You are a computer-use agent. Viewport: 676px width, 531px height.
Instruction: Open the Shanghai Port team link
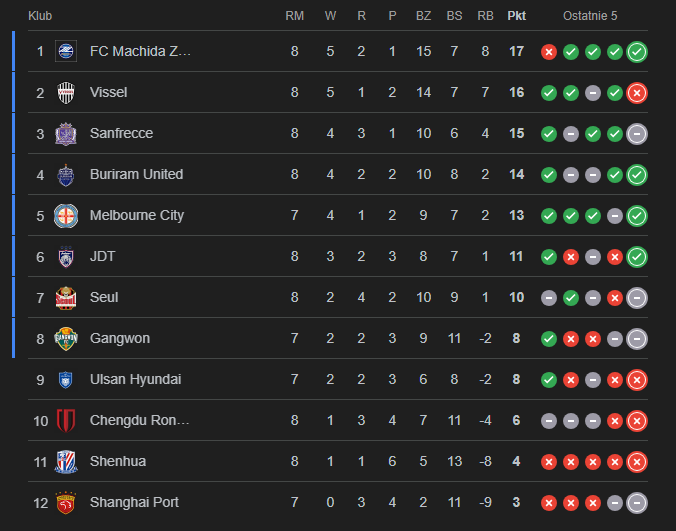pyautogui.click(x=134, y=502)
